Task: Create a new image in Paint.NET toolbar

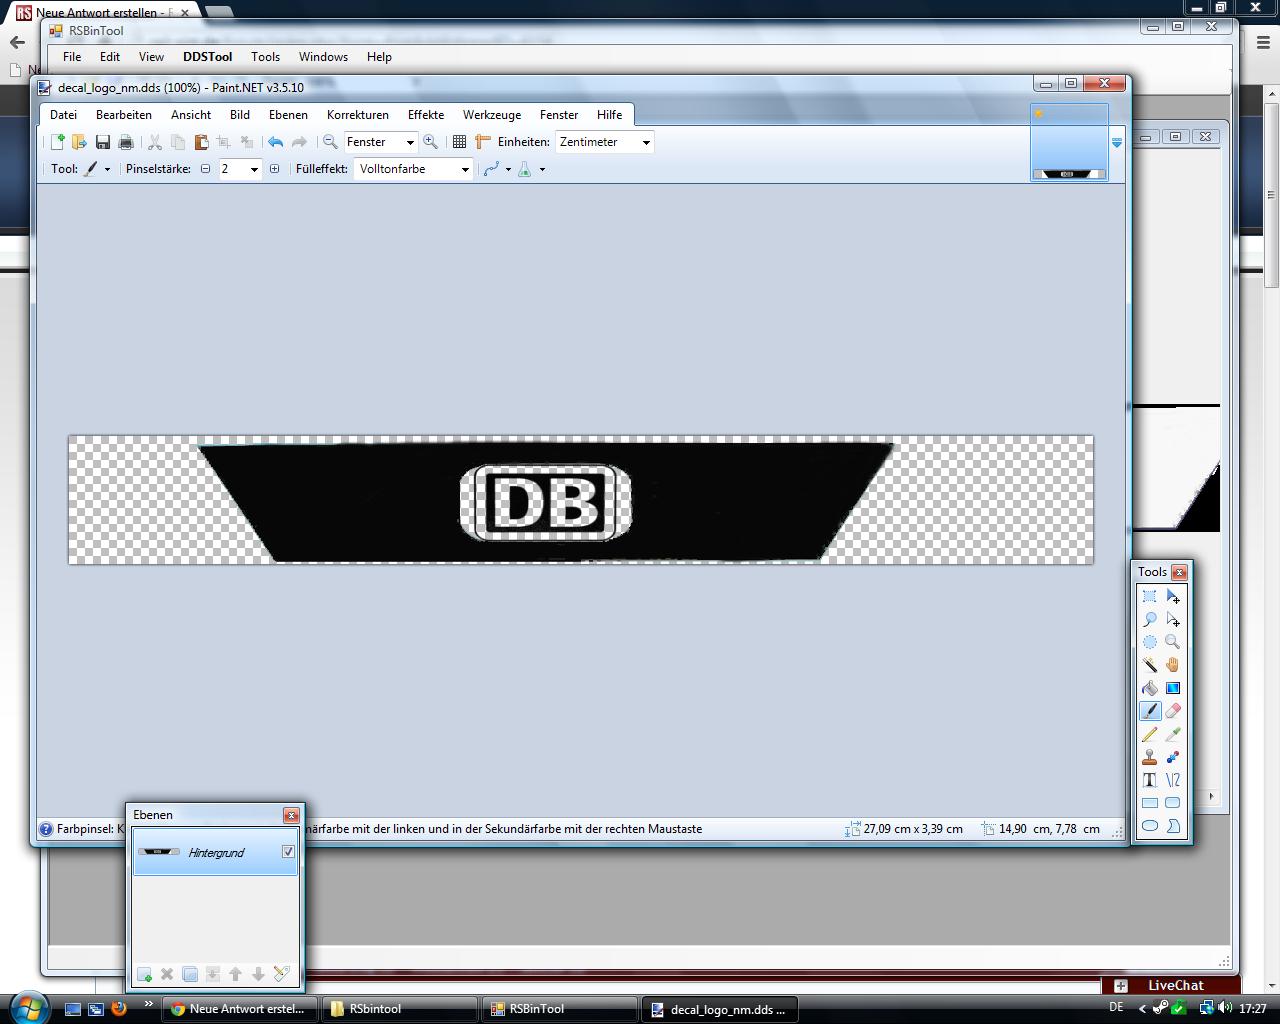Action: tap(58, 142)
